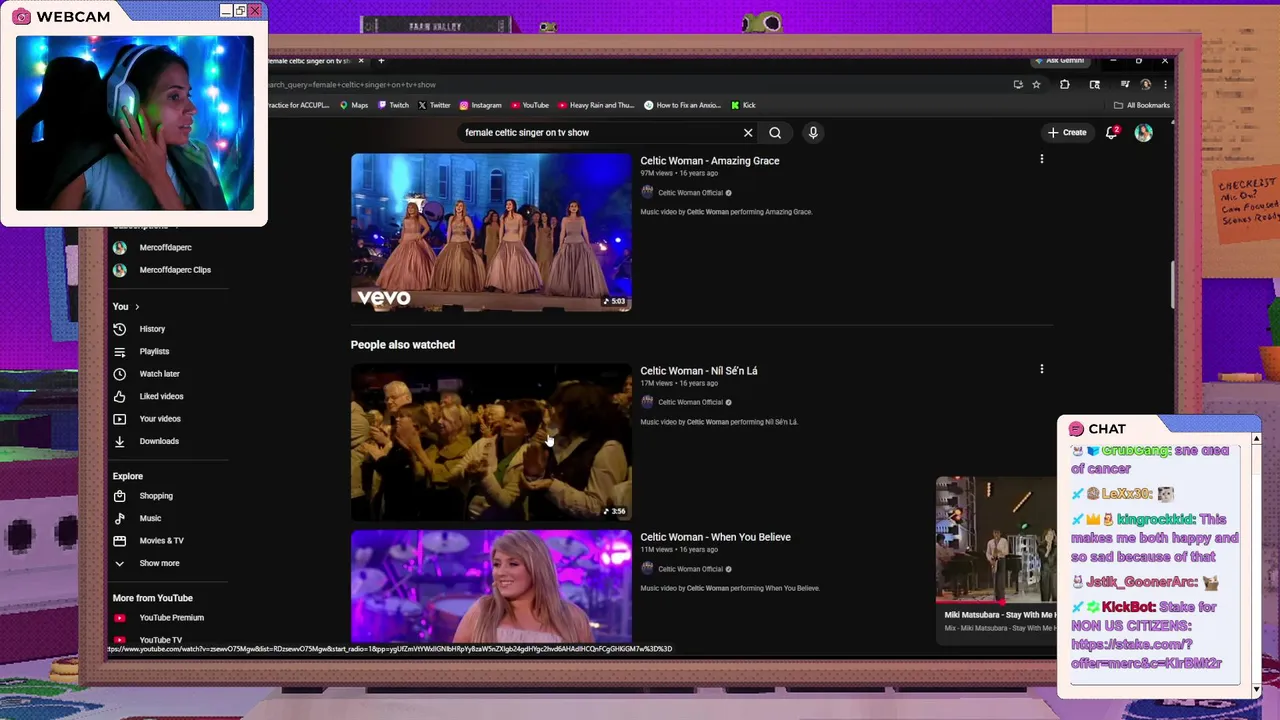Click the YouTube page vertical scrollbar

pos(1174,285)
